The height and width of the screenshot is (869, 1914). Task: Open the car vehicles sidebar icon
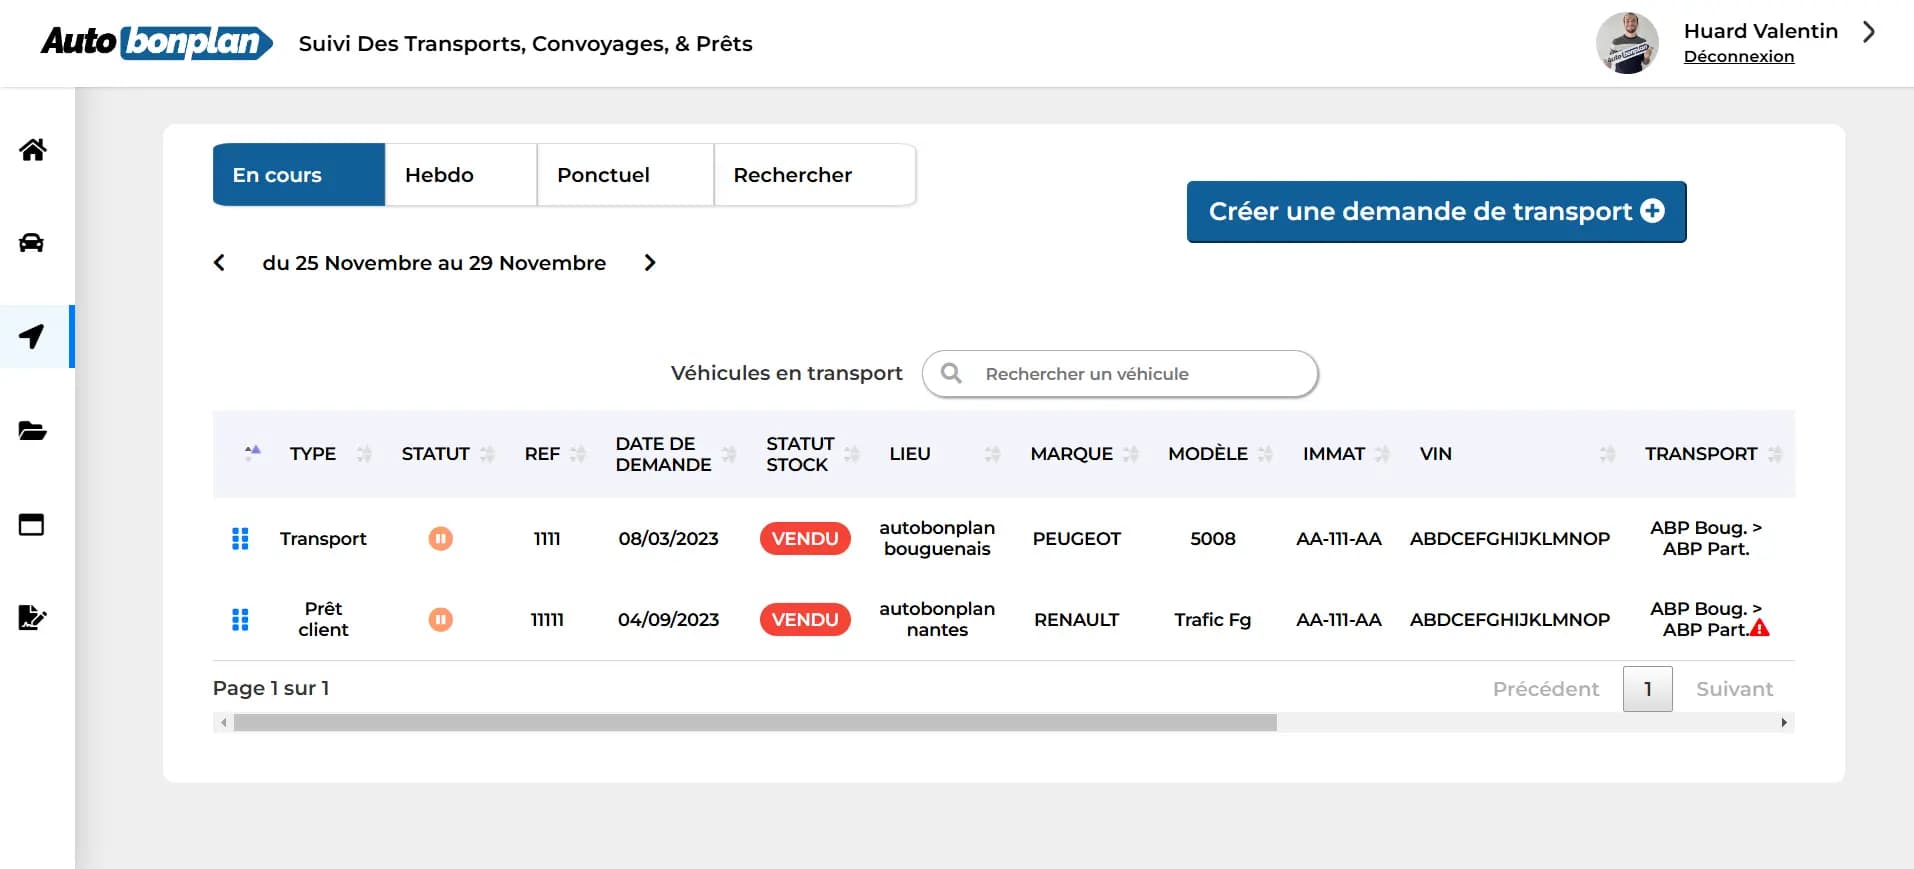point(32,243)
